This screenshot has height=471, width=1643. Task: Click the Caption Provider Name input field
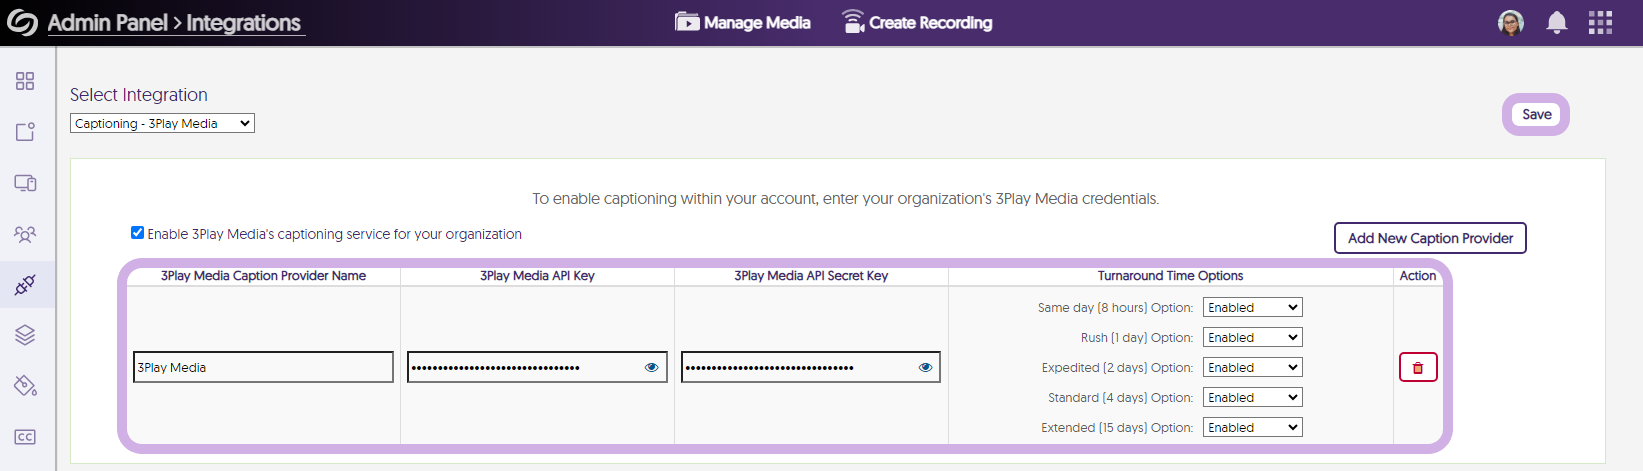pyautogui.click(x=263, y=367)
